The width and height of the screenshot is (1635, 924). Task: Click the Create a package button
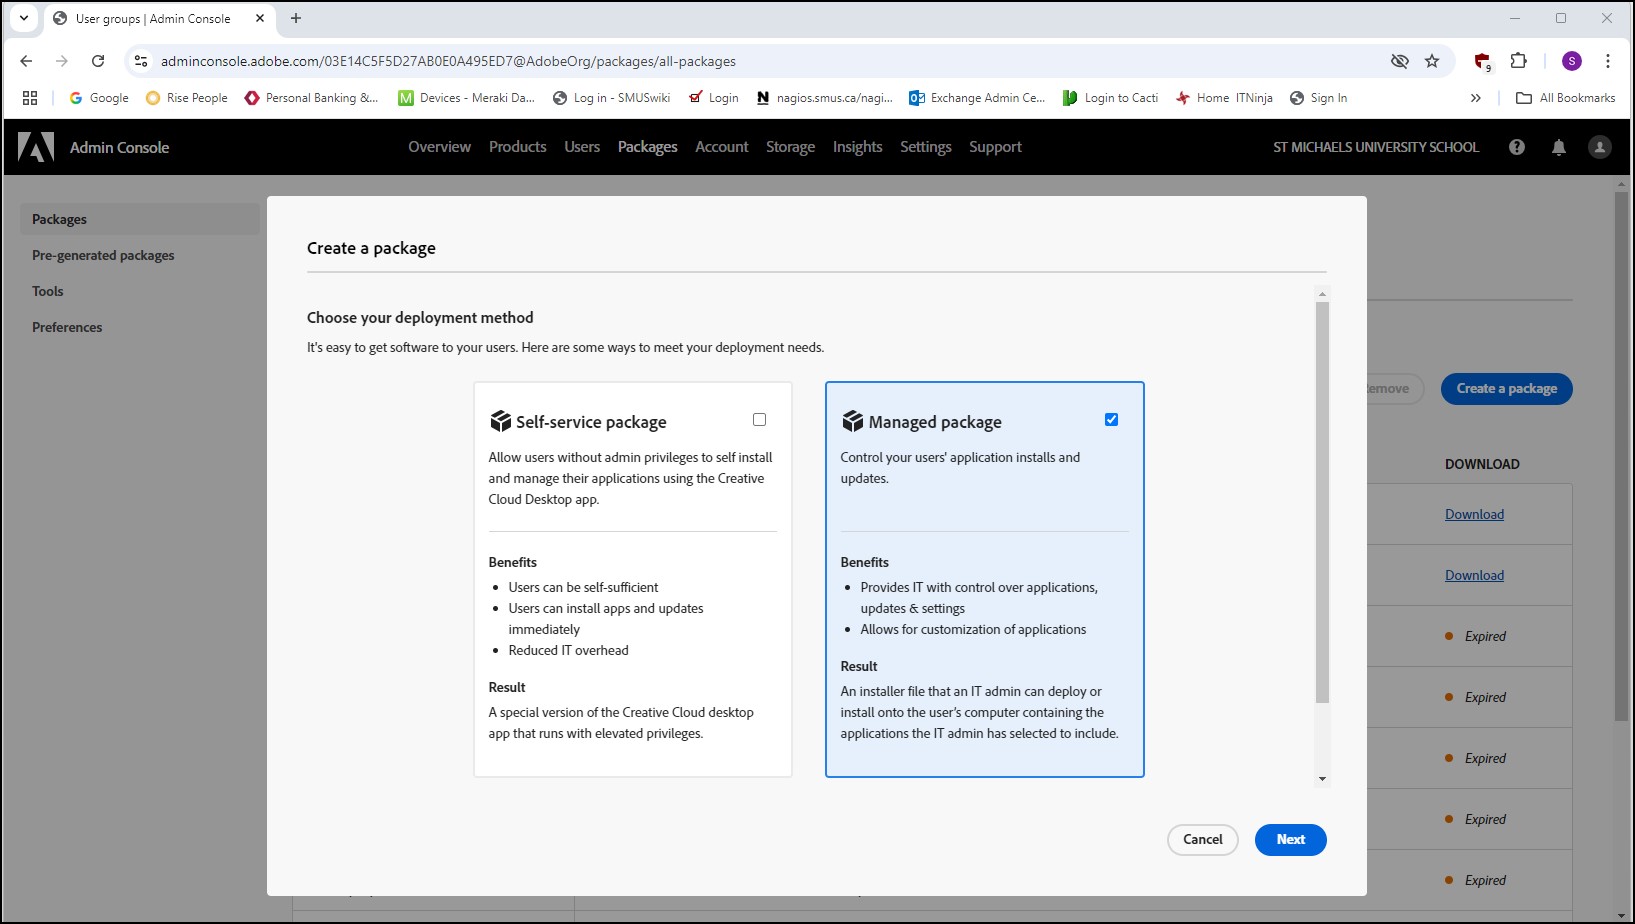(1506, 389)
